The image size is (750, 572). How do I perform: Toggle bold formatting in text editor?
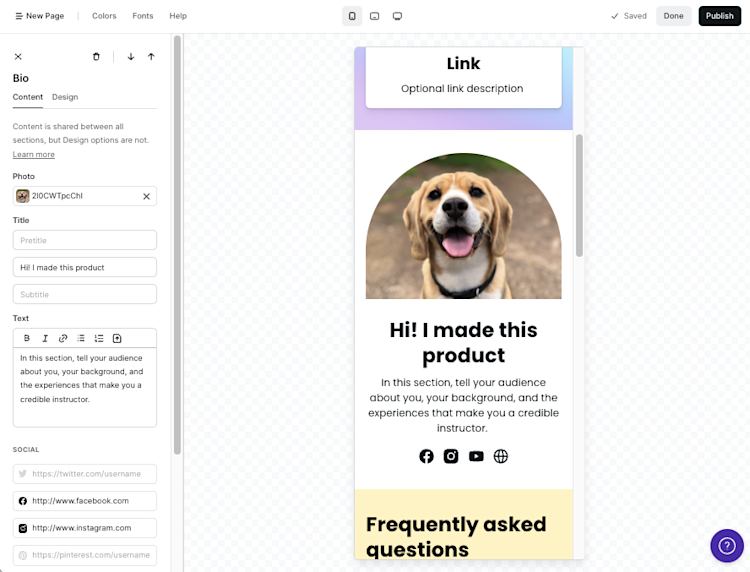tap(27, 338)
